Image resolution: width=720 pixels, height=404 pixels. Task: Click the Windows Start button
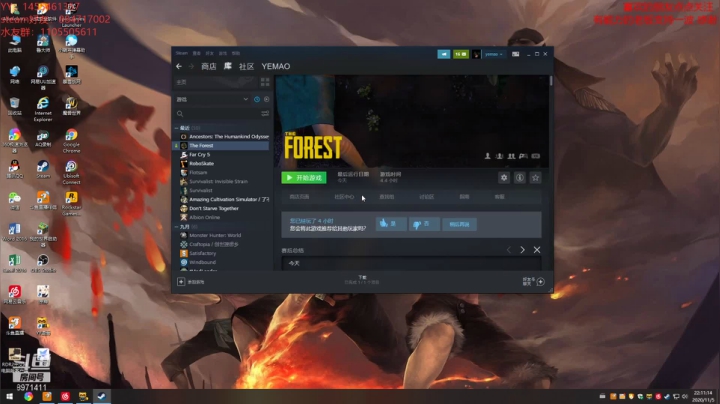click(9, 396)
